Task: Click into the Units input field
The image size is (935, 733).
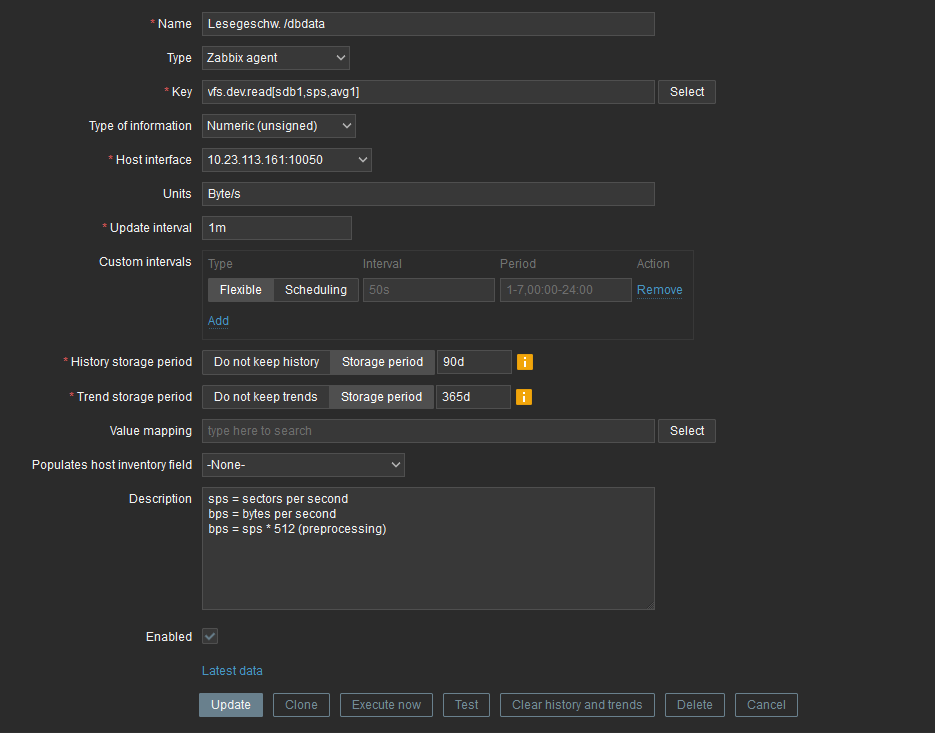Action: 428,194
